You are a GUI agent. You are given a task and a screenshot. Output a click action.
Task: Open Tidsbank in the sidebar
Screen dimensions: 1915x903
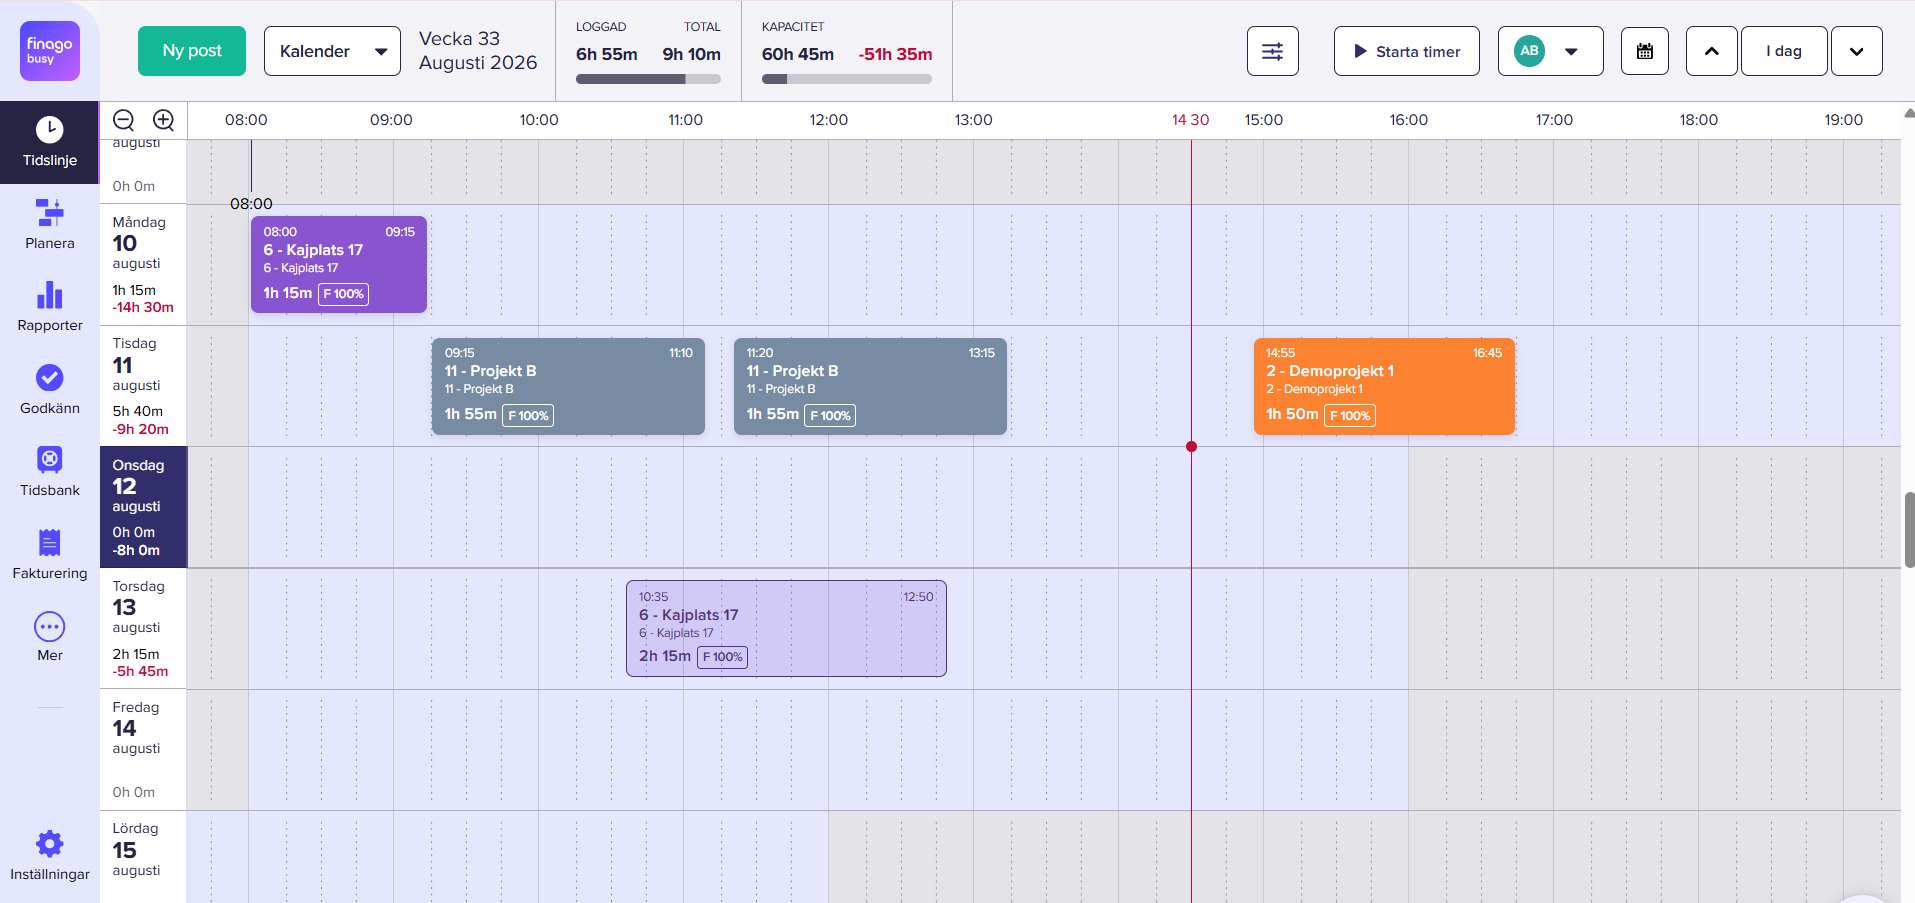tap(50, 471)
